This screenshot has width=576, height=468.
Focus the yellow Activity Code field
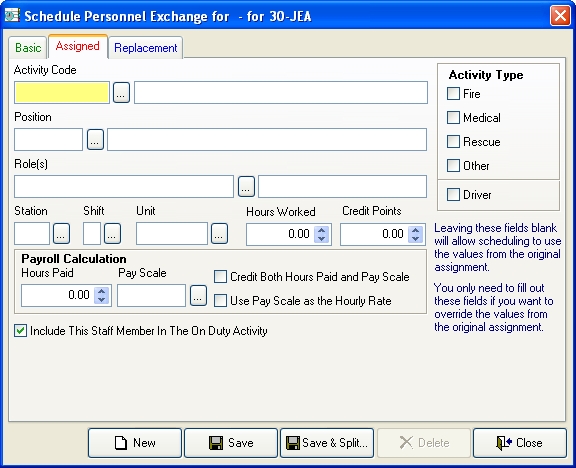(x=62, y=93)
